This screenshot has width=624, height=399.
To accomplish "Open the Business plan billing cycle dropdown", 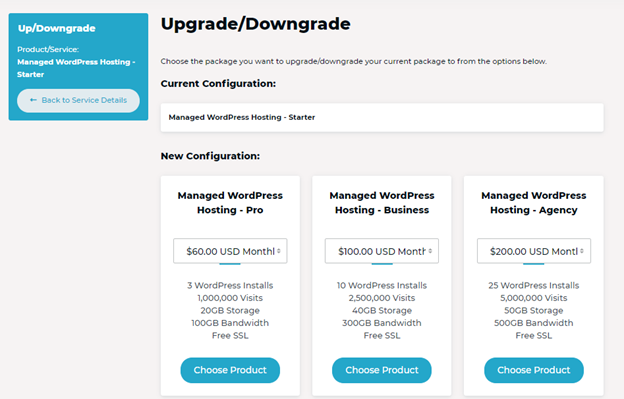I will (x=382, y=251).
